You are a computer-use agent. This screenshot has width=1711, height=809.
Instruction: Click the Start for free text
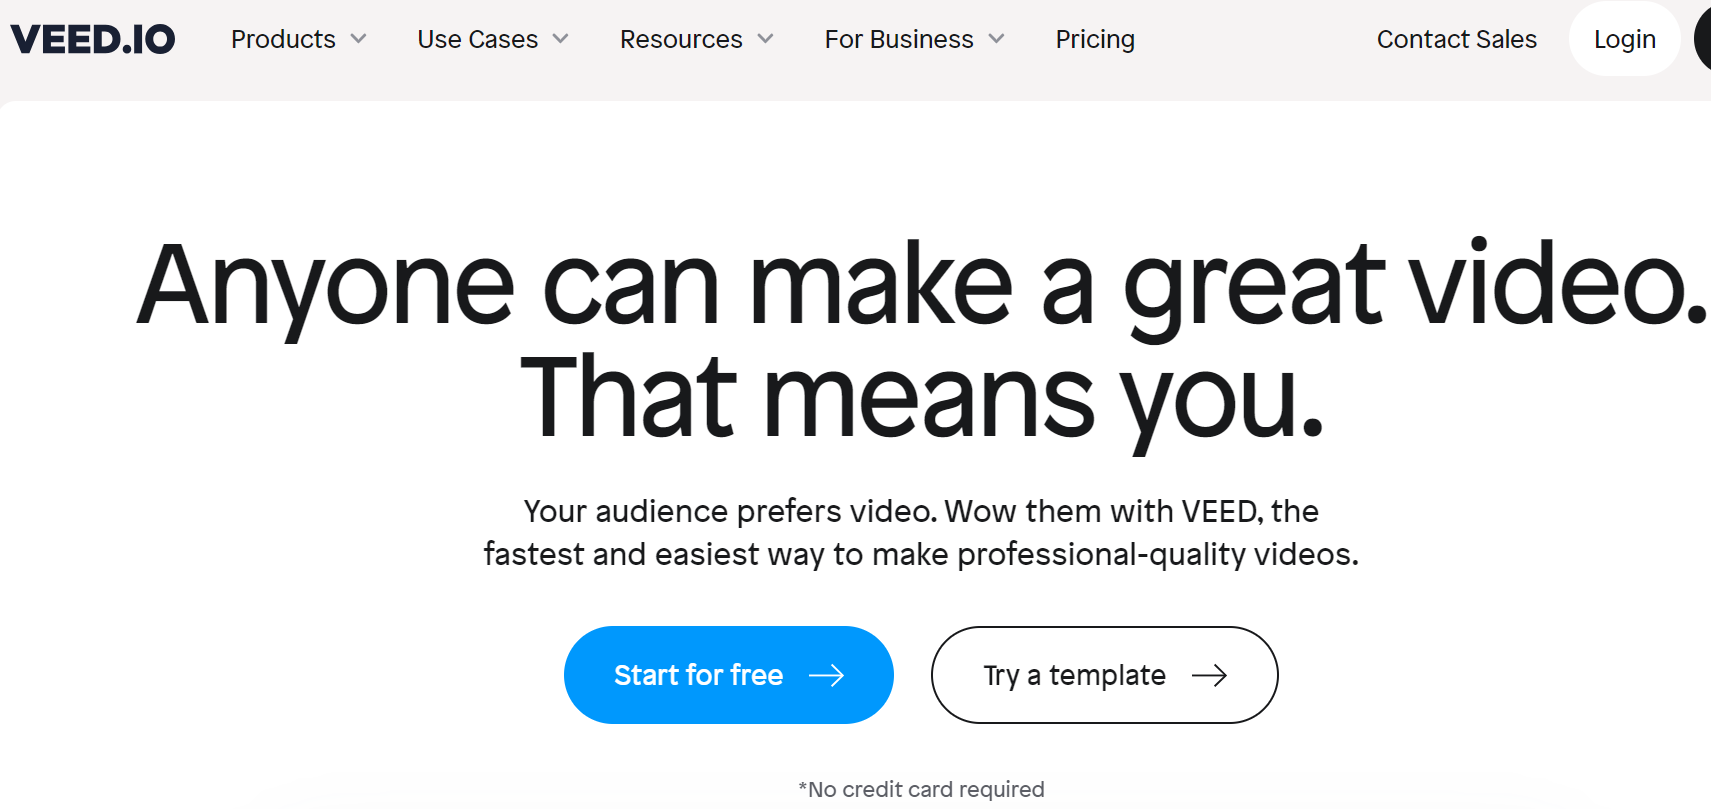pyautogui.click(x=698, y=676)
